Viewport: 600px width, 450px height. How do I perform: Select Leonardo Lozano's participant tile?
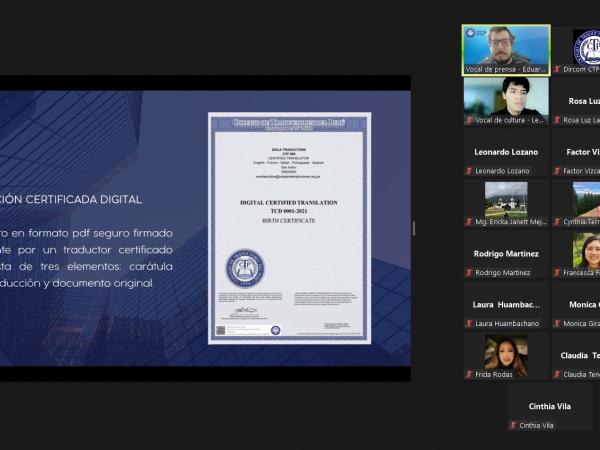coord(506,152)
